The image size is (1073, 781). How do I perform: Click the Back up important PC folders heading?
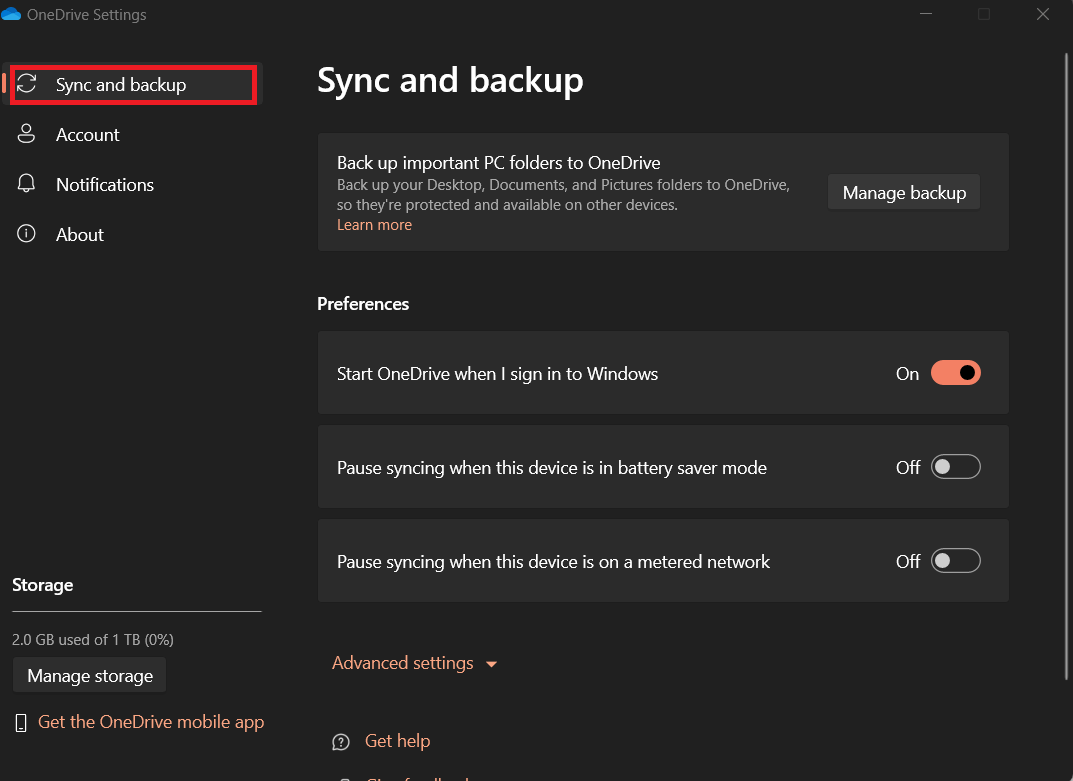498,163
